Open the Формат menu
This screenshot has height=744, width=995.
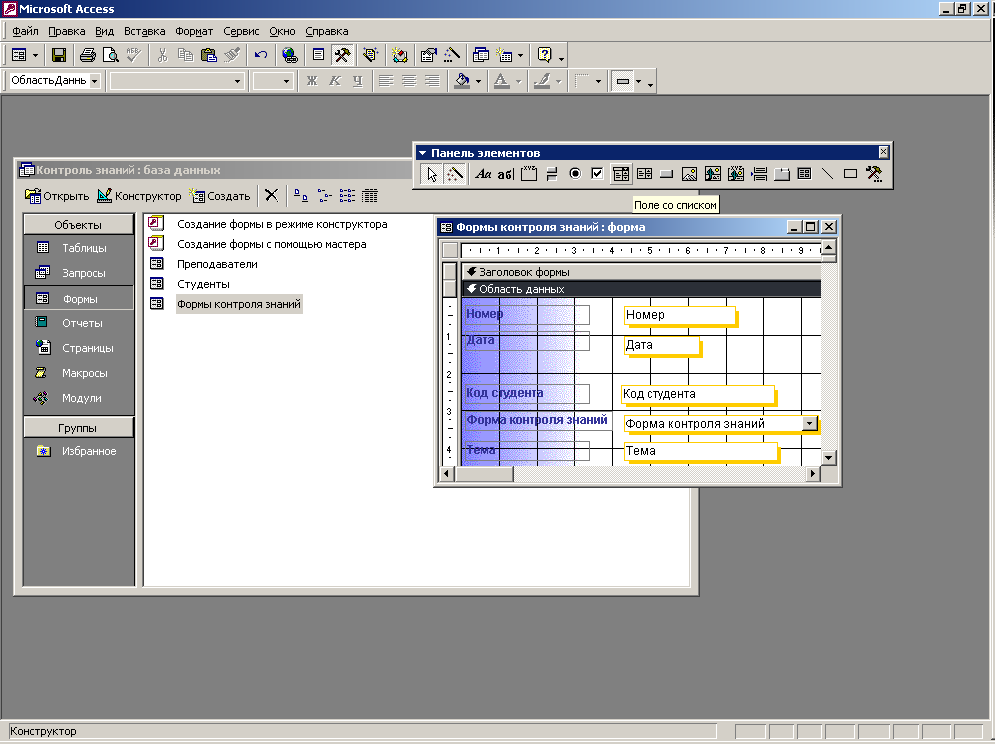click(194, 31)
